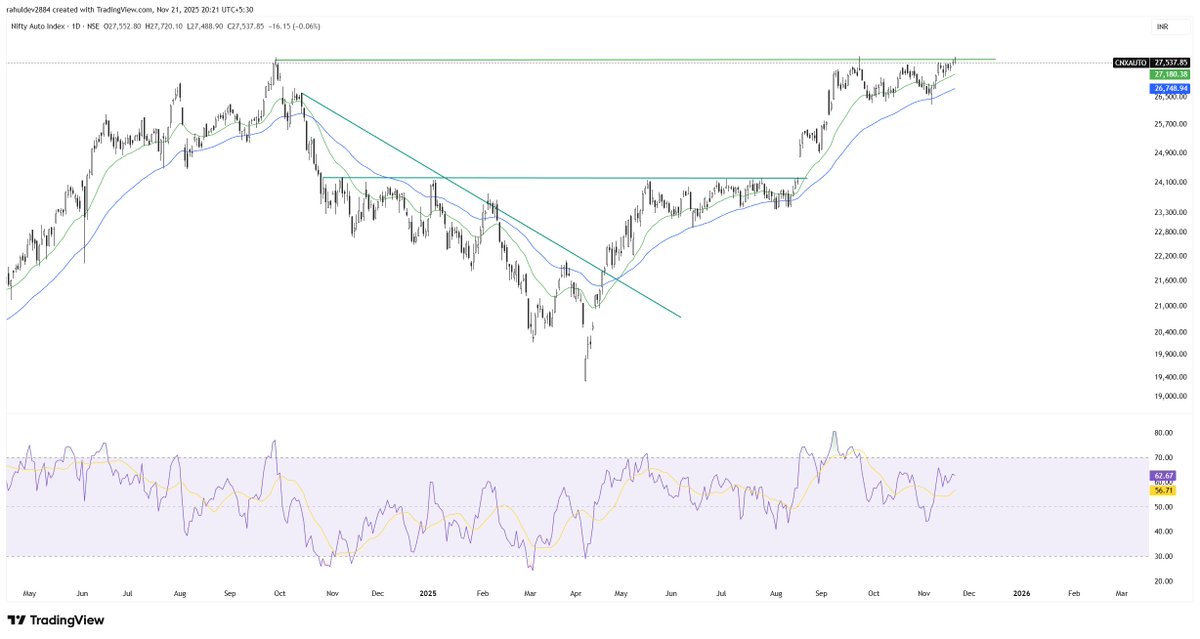1200x639 pixels.
Task: Click the yellow 56.71 RSI average label
Action: coord(1162,491)
